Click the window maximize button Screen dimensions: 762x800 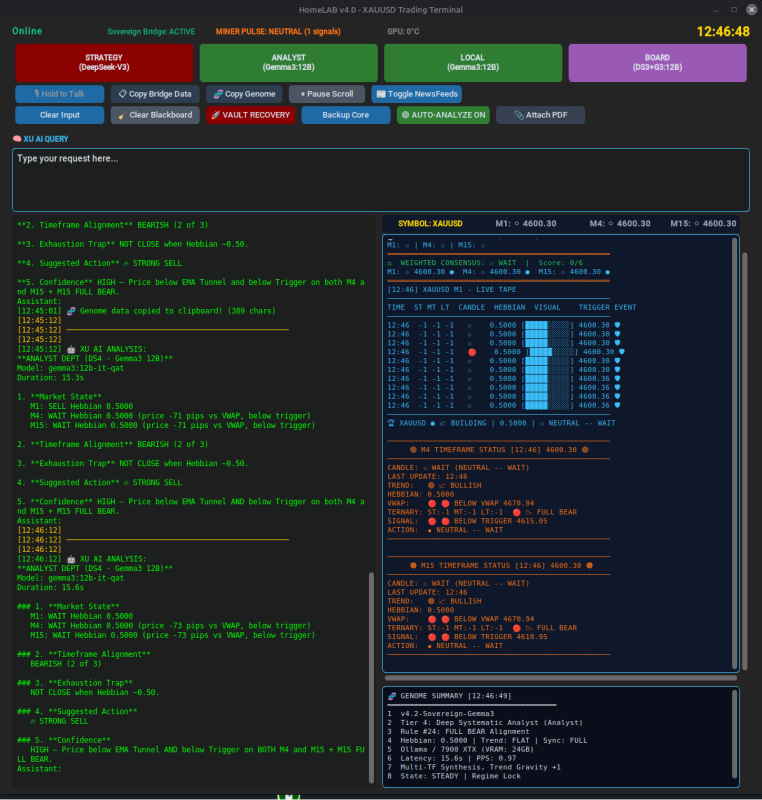[734, 9]
